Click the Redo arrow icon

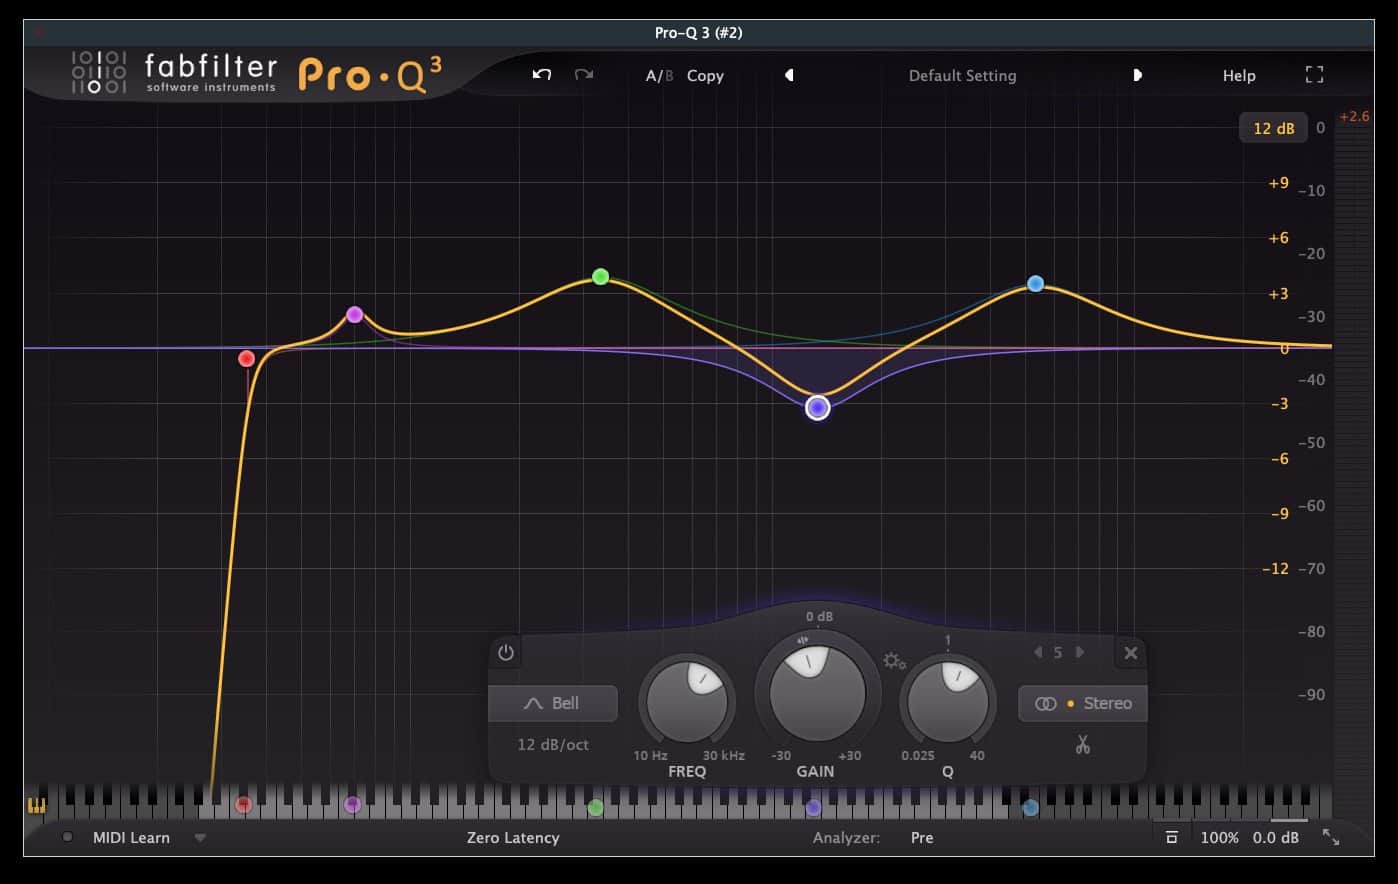585,75
